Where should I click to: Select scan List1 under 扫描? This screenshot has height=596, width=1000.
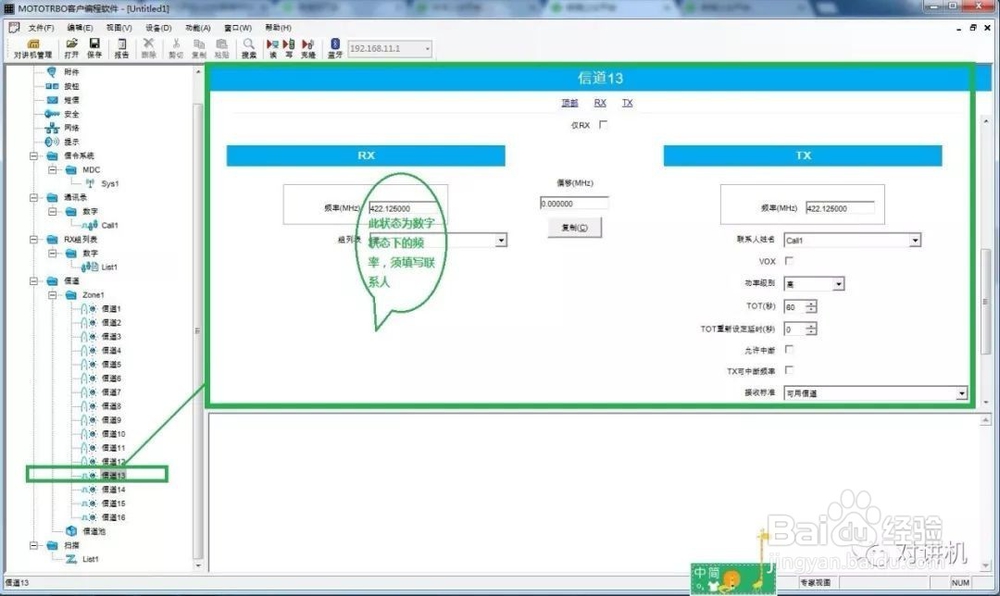point(91,559)
